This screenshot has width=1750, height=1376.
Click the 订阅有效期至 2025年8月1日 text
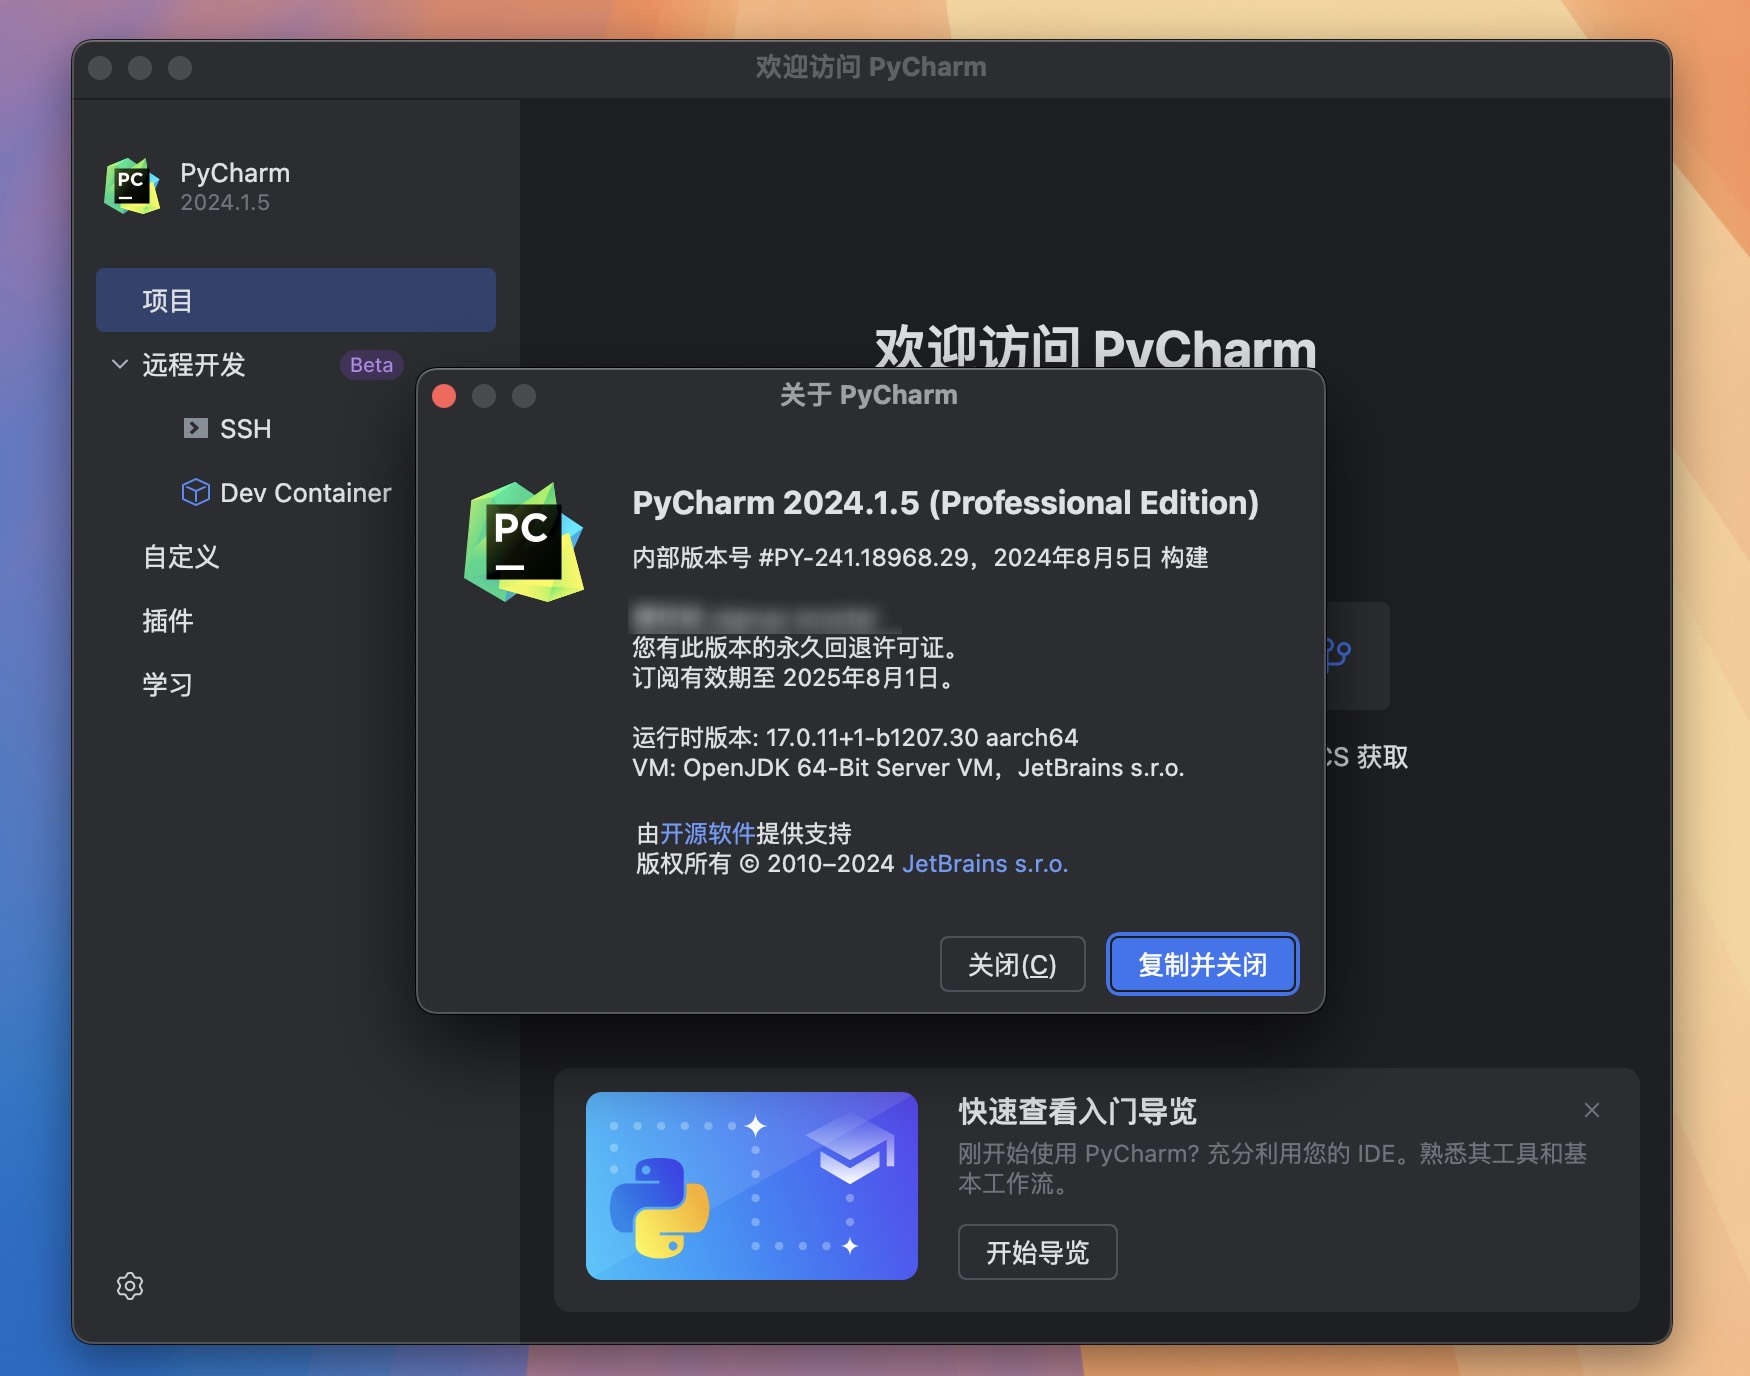click(795, 677)
